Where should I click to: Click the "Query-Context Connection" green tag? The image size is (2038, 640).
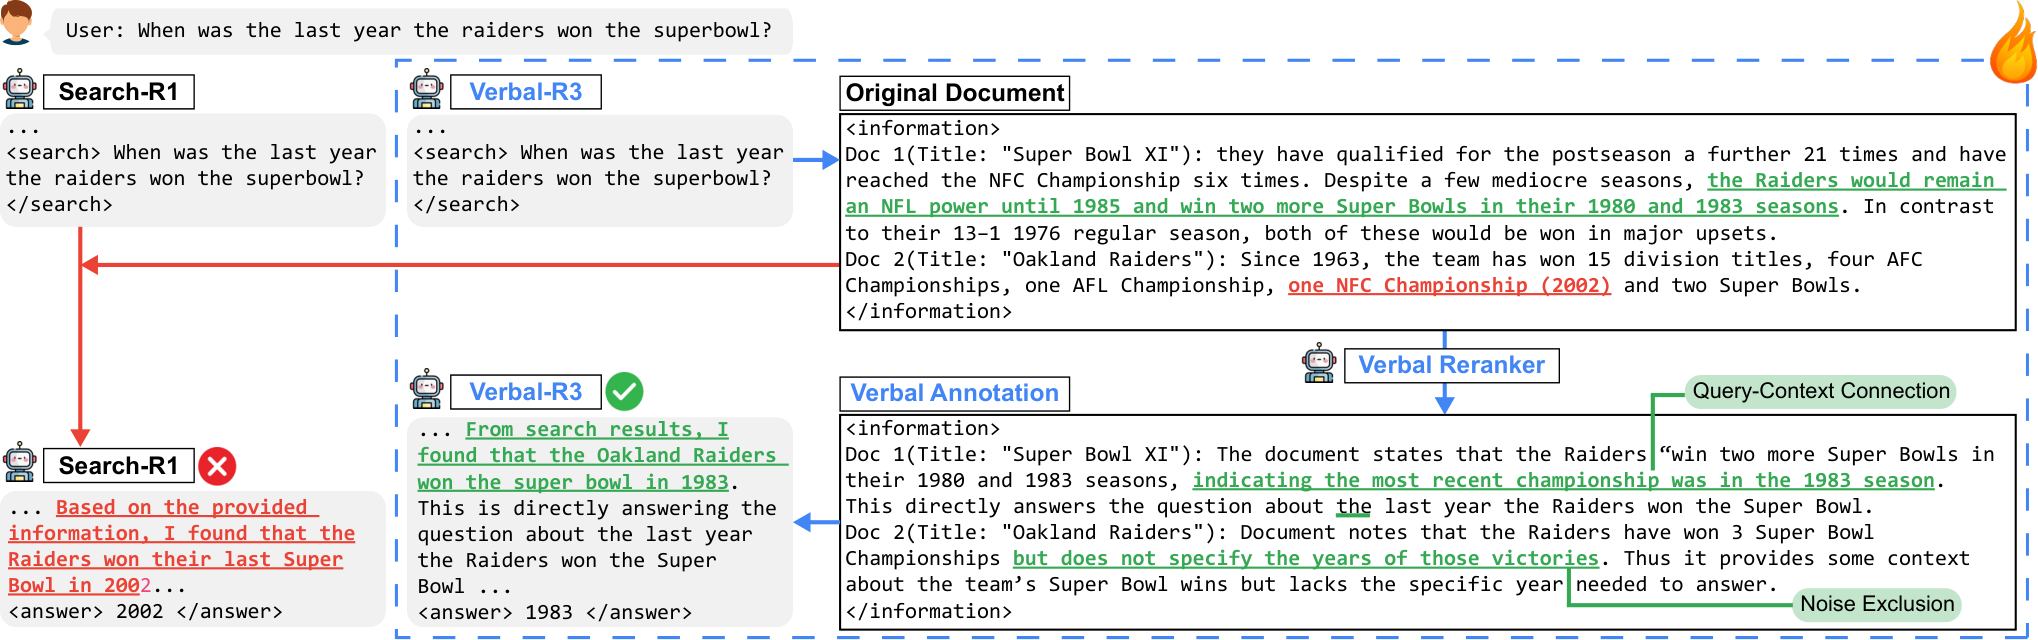pos(1820,391)
